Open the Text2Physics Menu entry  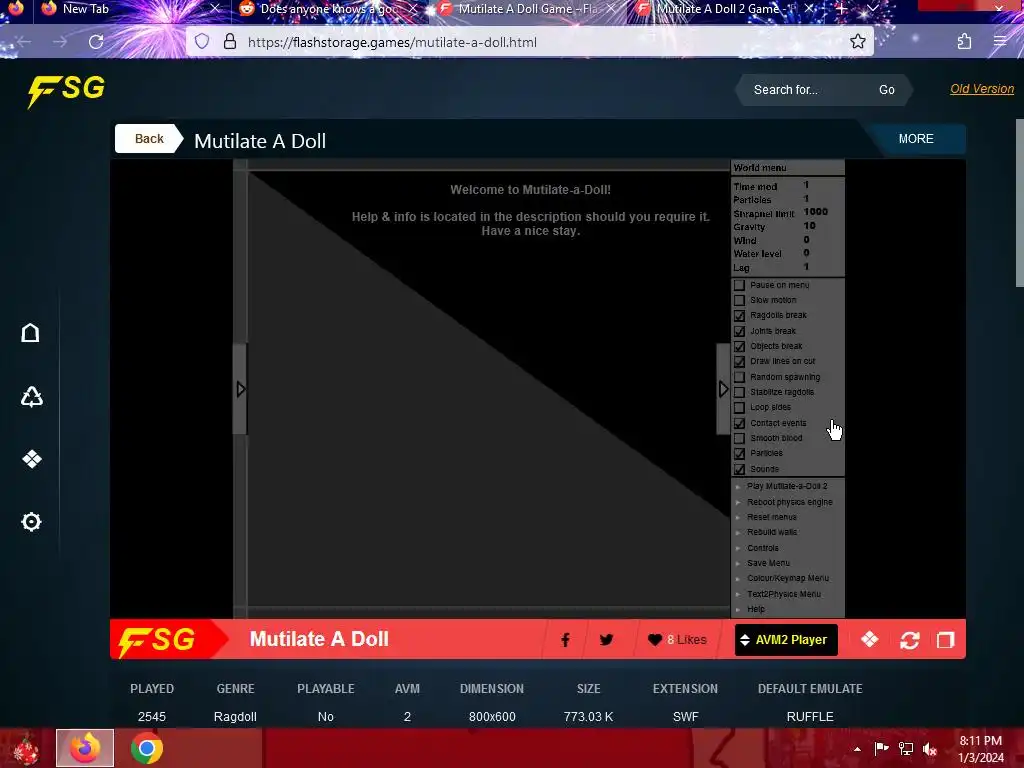point(784,594)
